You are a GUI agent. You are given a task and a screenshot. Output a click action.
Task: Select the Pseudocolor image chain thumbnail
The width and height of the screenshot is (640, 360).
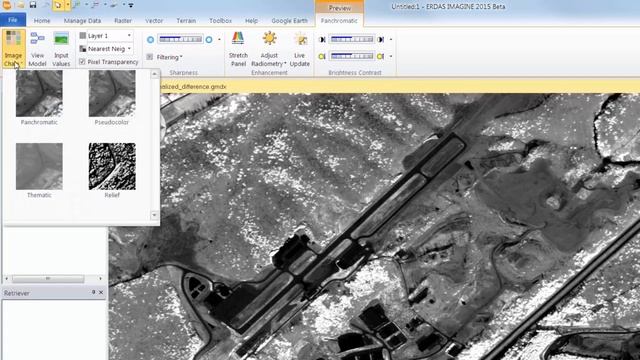tap(112, 93)
